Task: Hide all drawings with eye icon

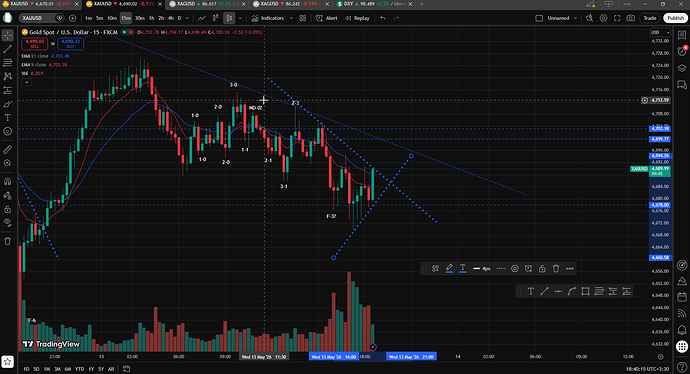Action: pos(7,223)
